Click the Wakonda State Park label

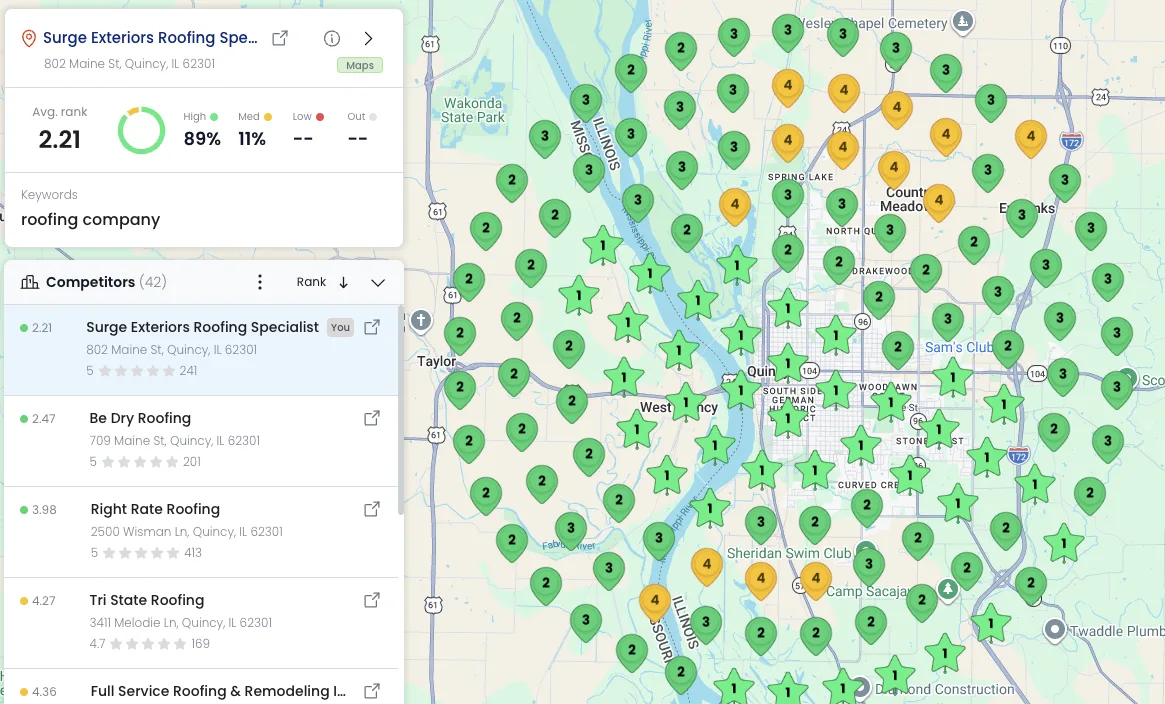click(473, 110)
